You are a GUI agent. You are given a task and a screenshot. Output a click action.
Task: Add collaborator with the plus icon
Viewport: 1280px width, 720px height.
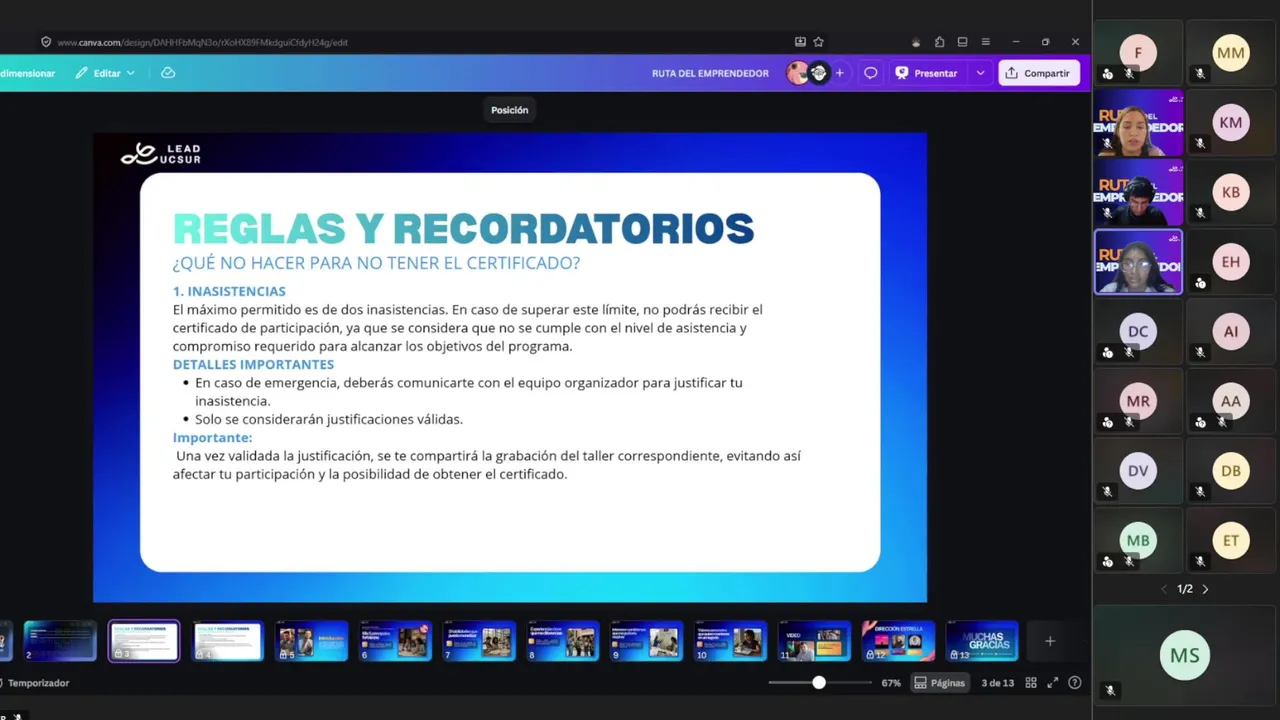(839, 73)
